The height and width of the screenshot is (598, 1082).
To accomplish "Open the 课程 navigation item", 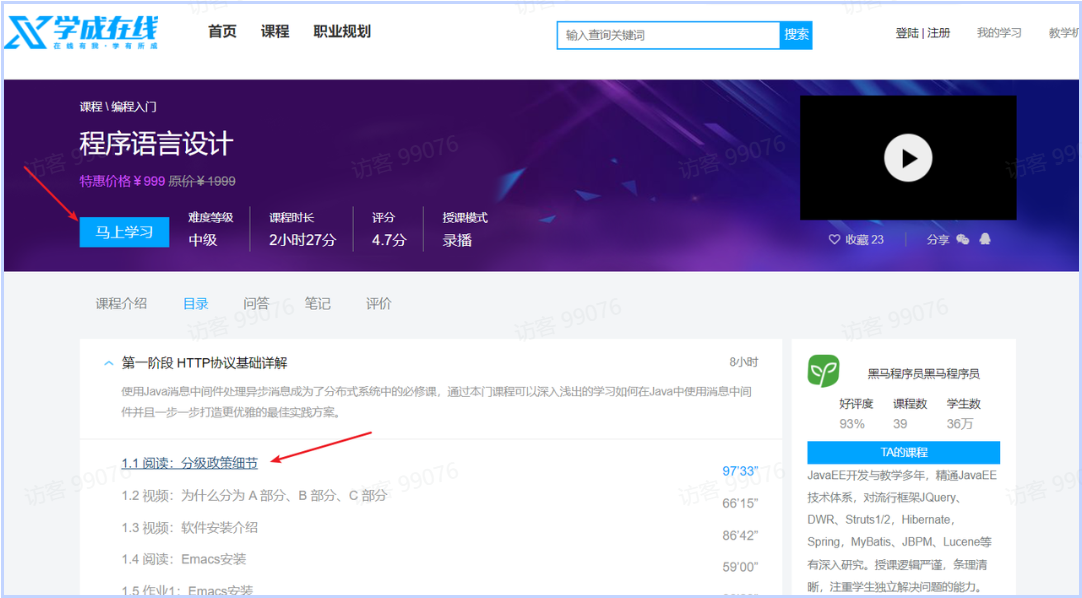I will click(x=275, y=32).
